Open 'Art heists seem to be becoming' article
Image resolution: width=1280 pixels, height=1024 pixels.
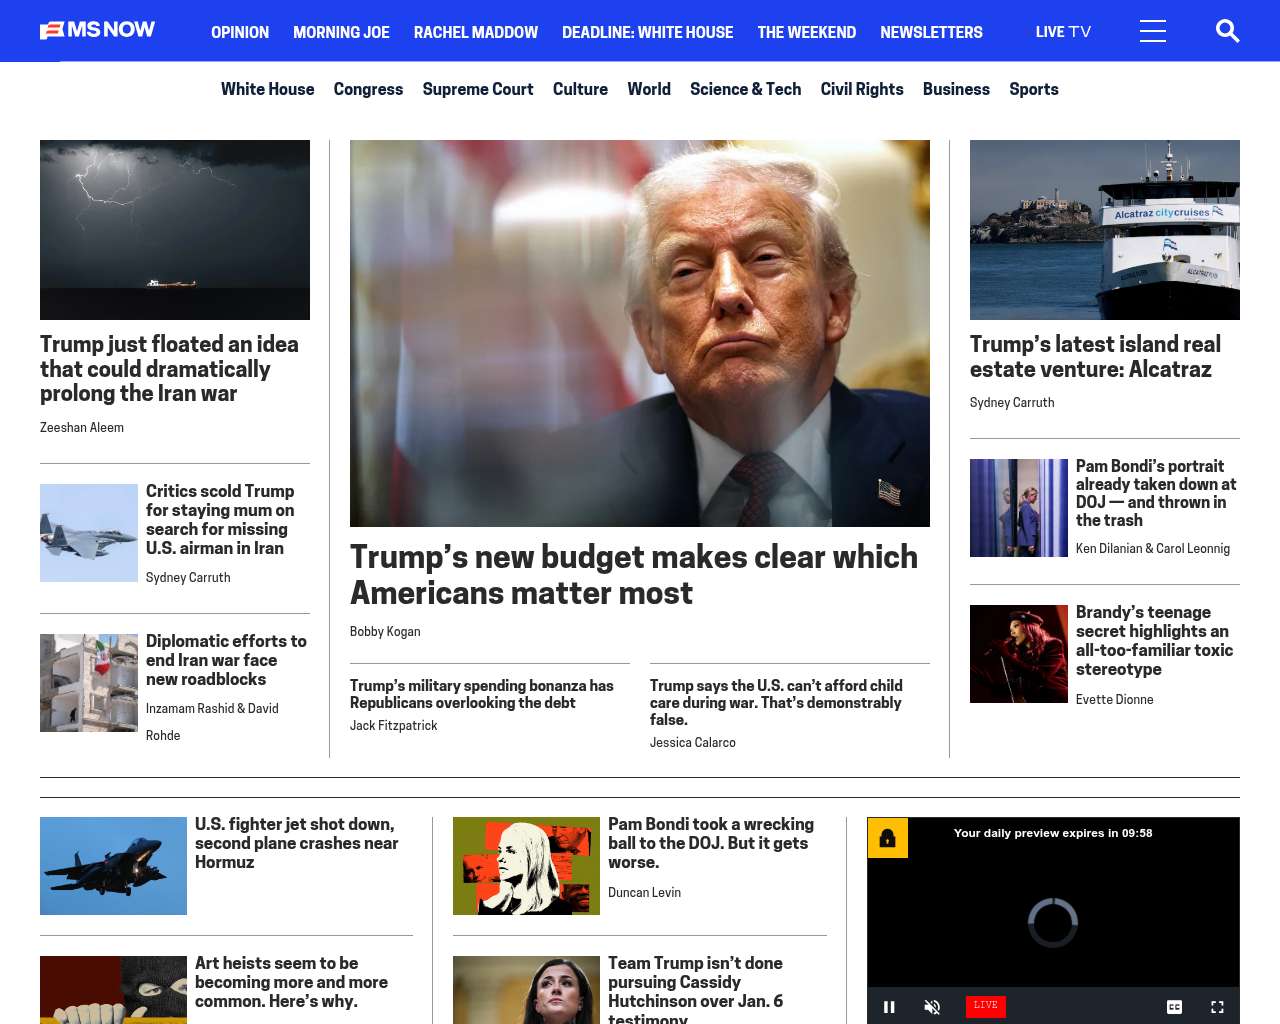291,982
